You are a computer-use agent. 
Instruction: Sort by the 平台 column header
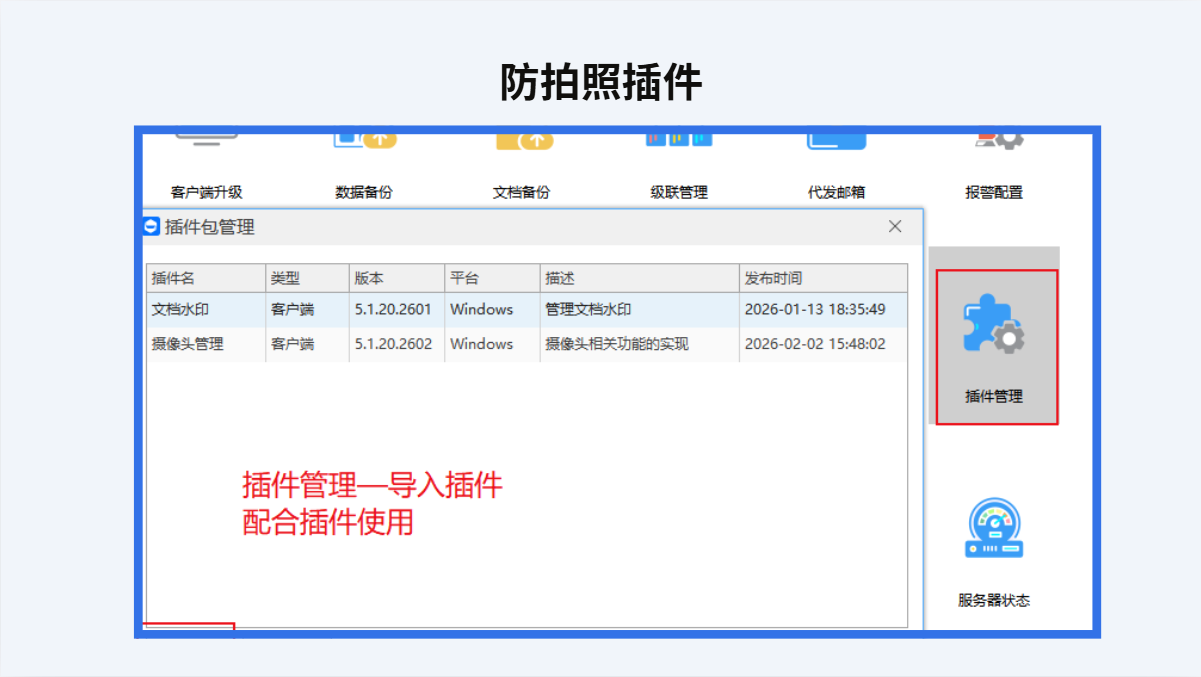pos(492,278)
